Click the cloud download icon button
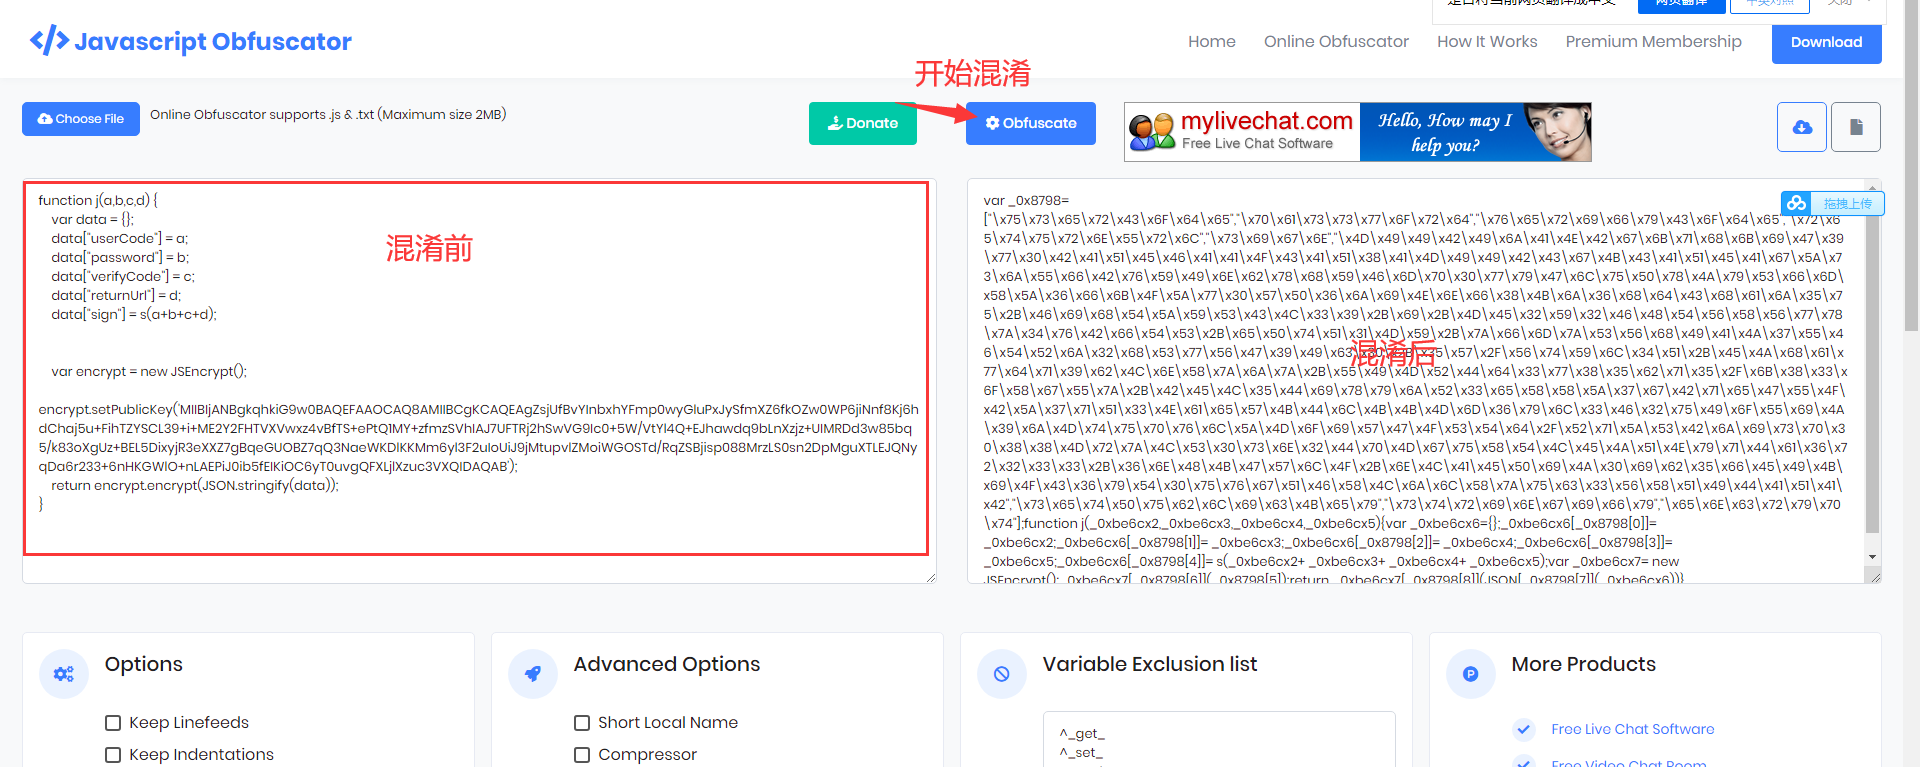Image resolution: width=1920 pixels, height=767 pixels. [x=1802, y=127]
